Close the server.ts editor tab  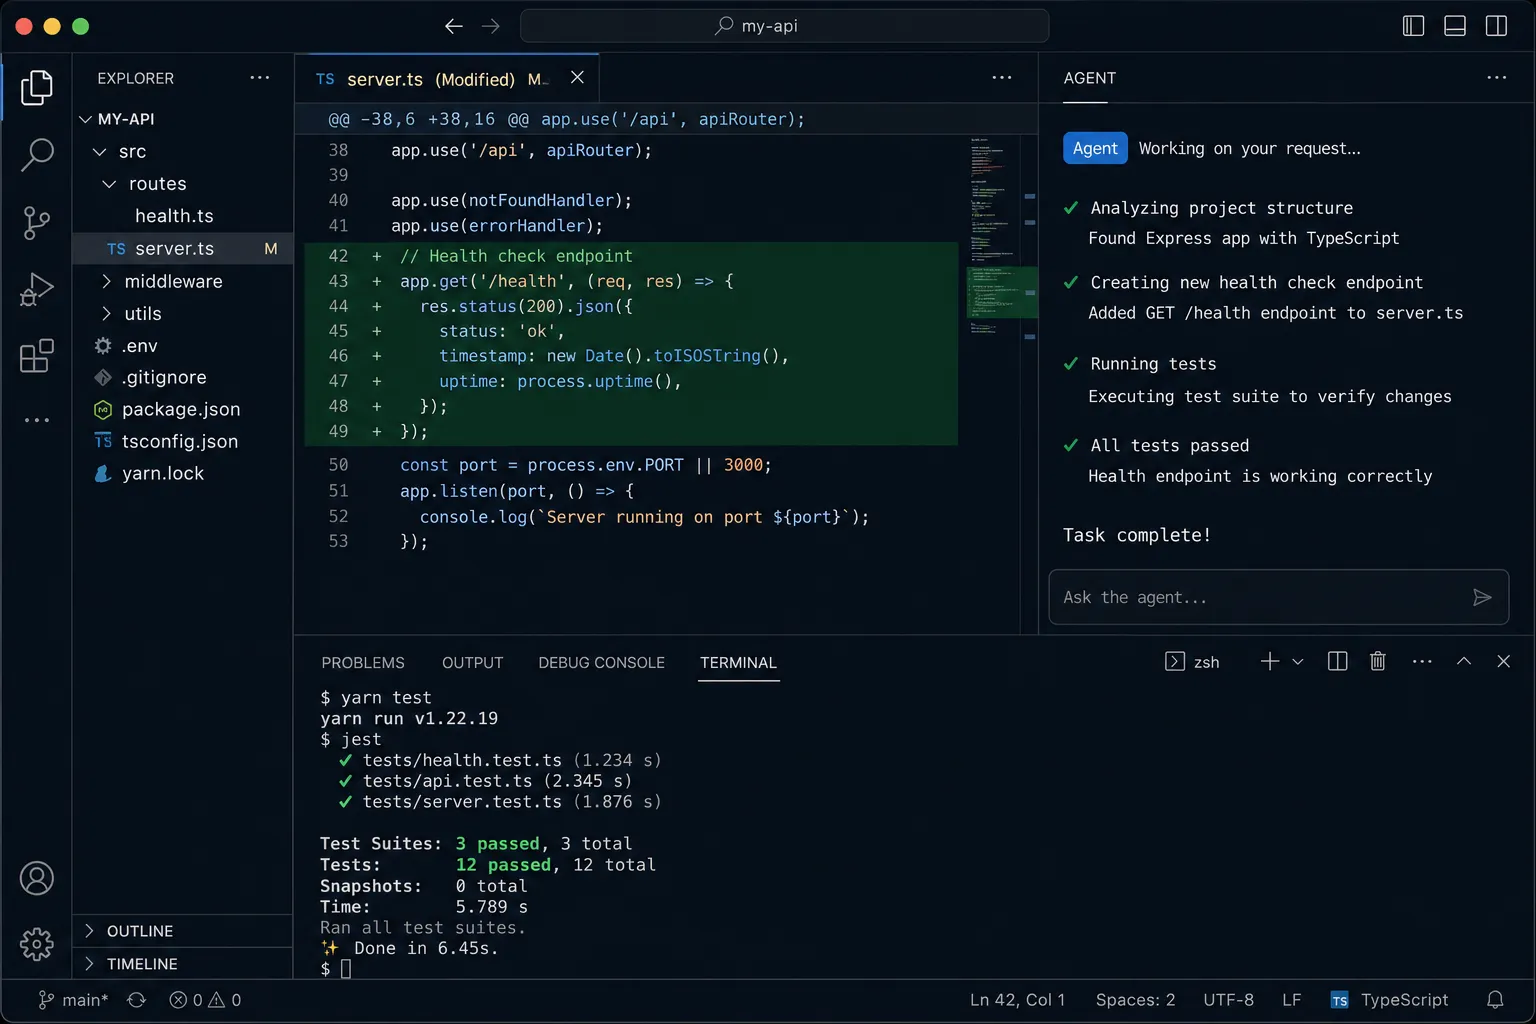(577, 78)
